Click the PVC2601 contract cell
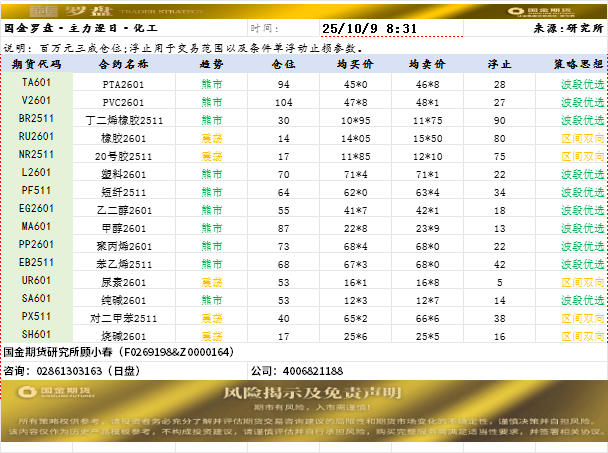This screenshot has width=608, height=453. coord(123,102)
